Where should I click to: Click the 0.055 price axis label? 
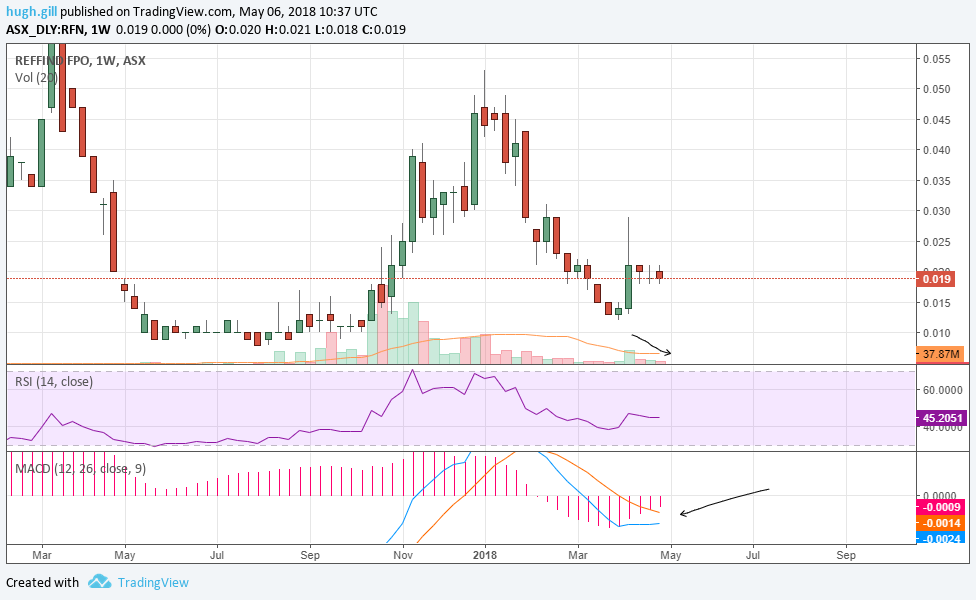point(937,59)
